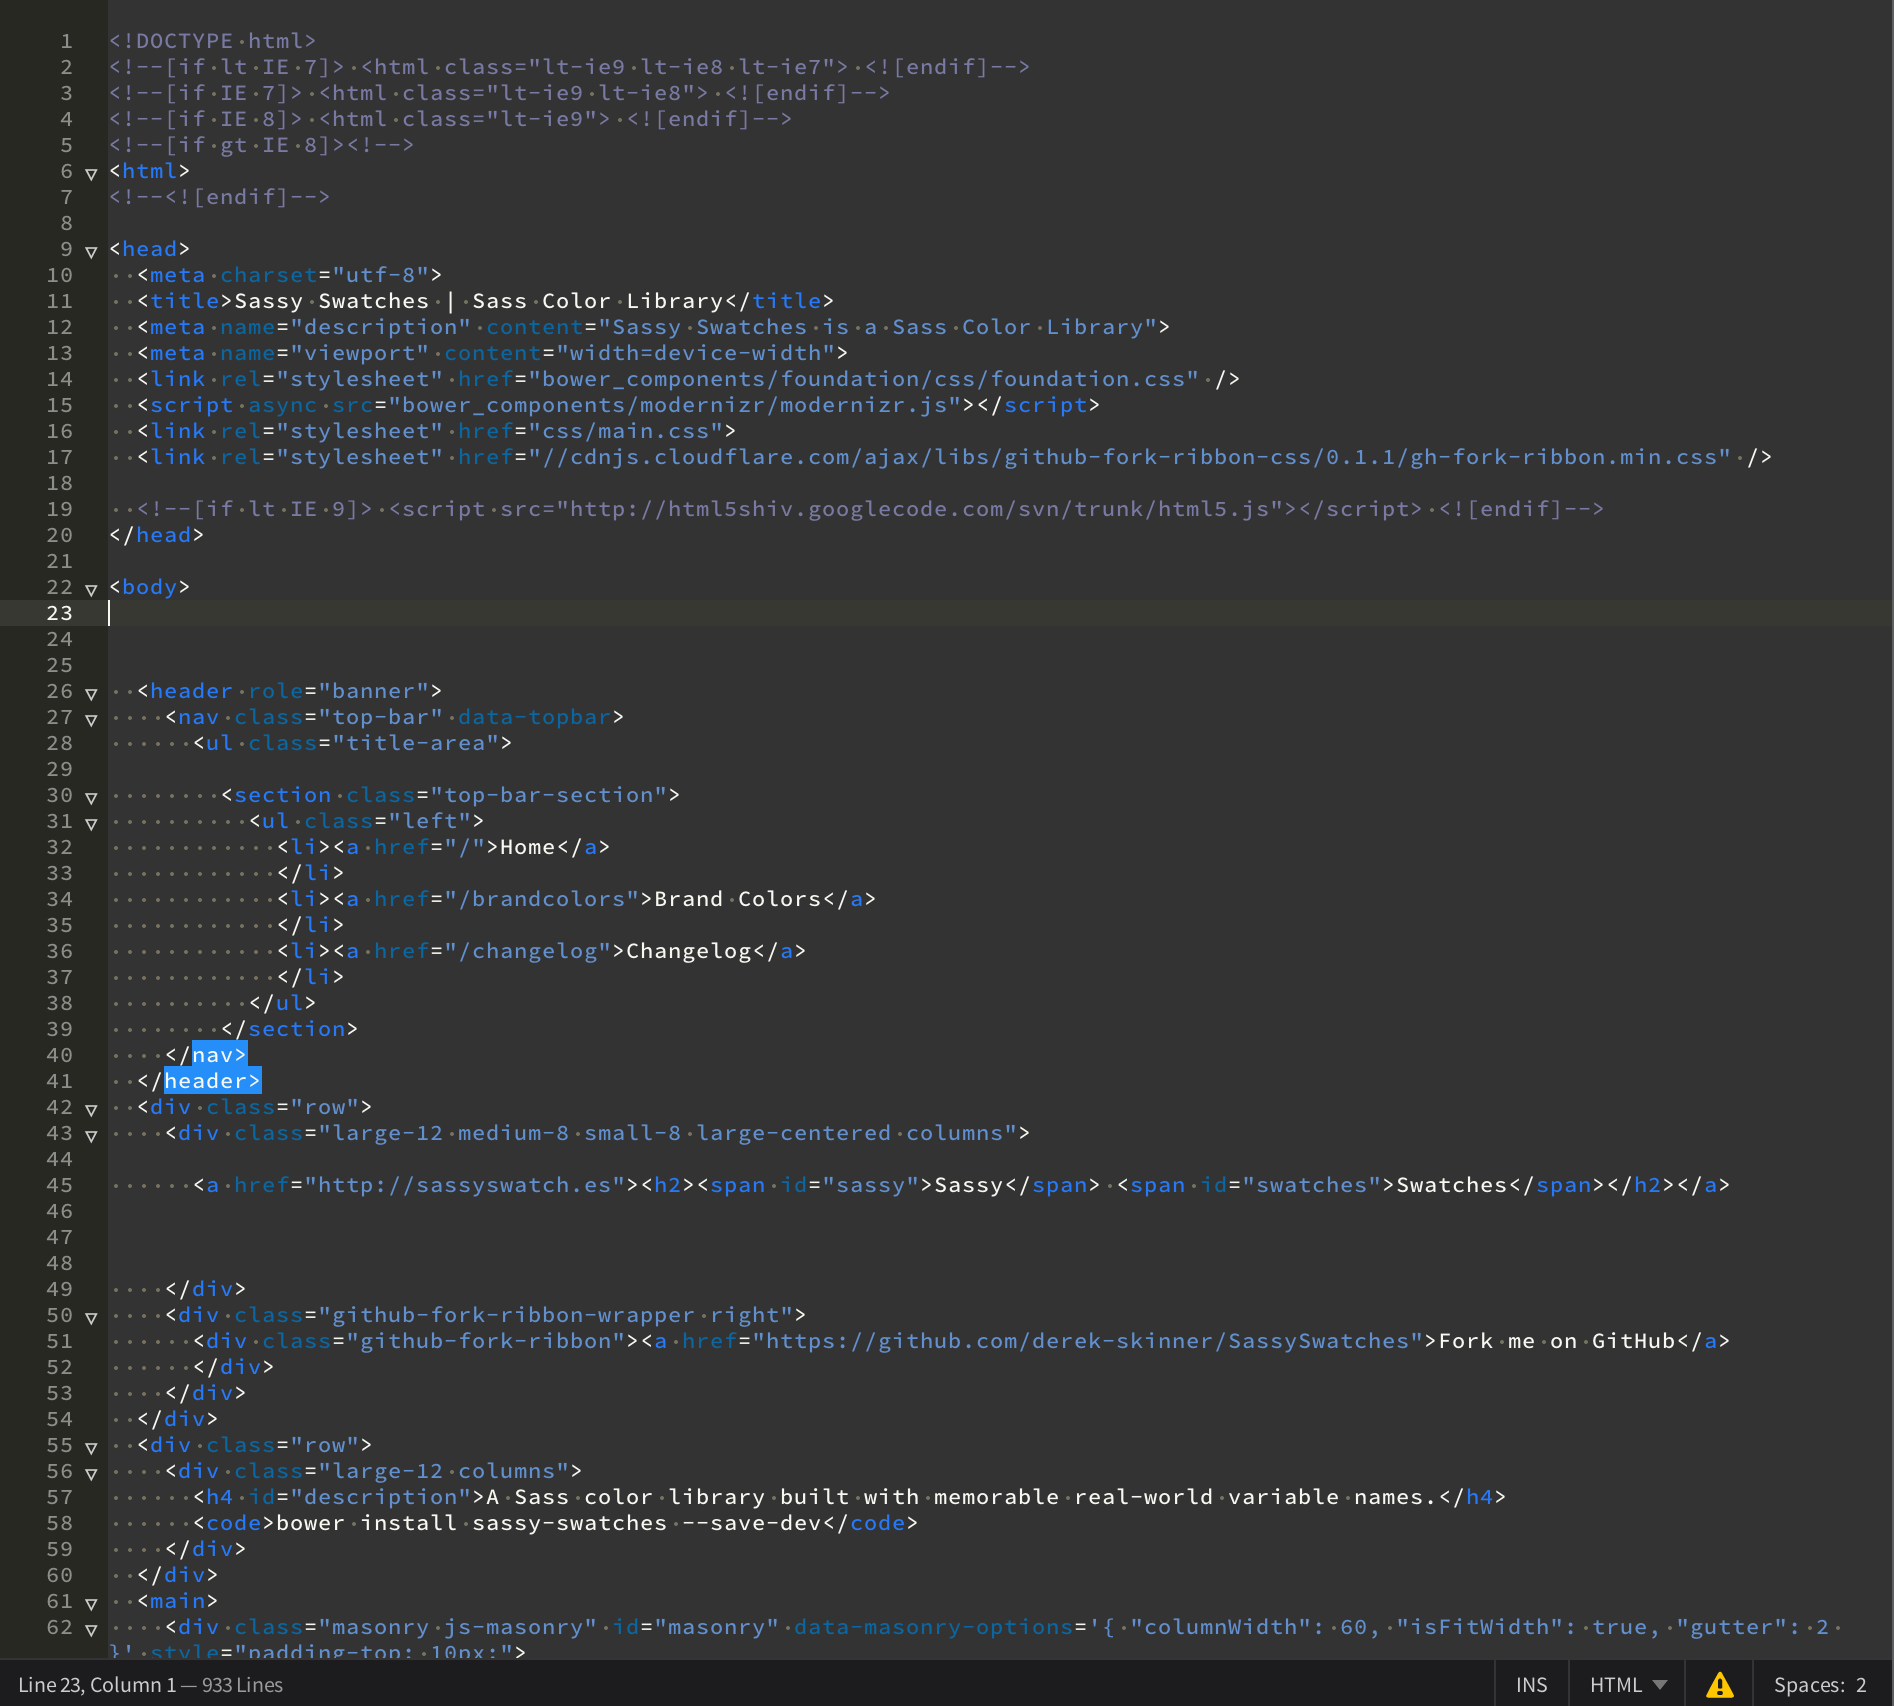The height and width of the screenshot is (1706, 1894).
Task: Collapse the top-bar-section fold on line 30
Action: tap(91, 798)
